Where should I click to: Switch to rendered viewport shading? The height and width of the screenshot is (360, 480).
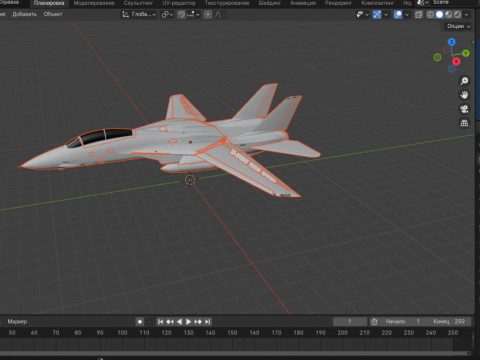(457, 14)
